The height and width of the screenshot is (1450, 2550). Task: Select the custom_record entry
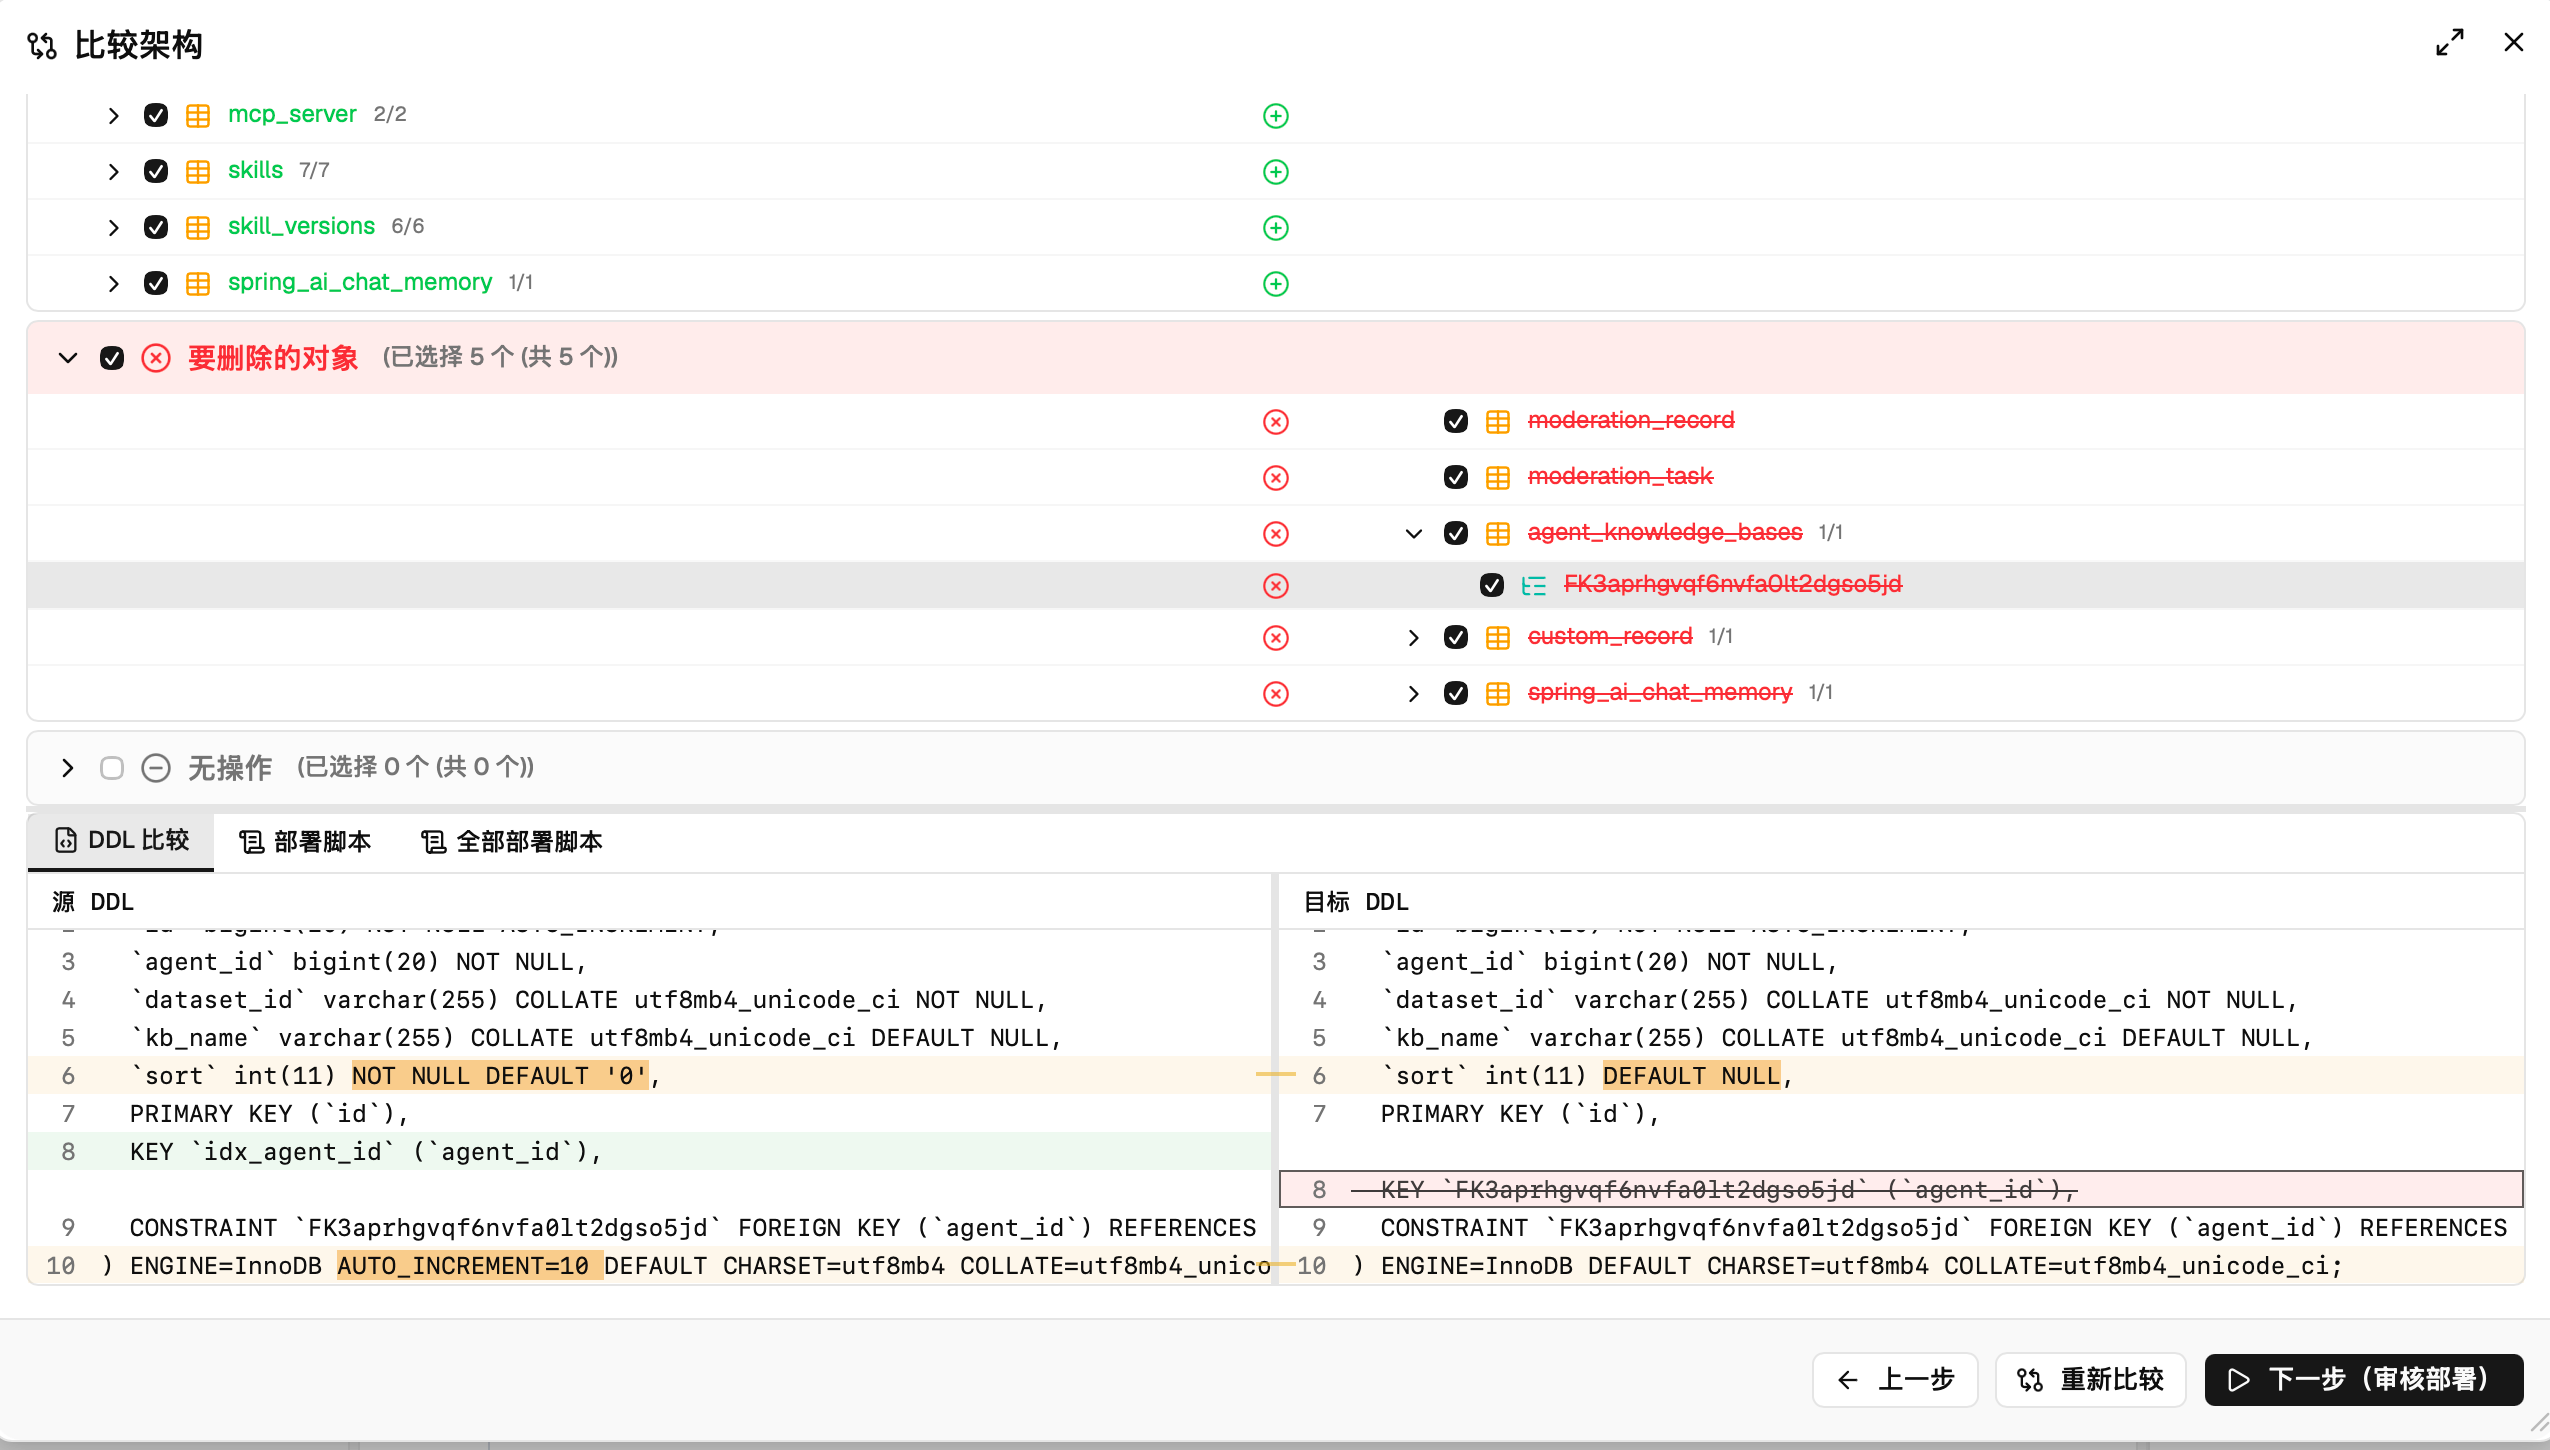pyautogui.click(x=1610, y=637)
